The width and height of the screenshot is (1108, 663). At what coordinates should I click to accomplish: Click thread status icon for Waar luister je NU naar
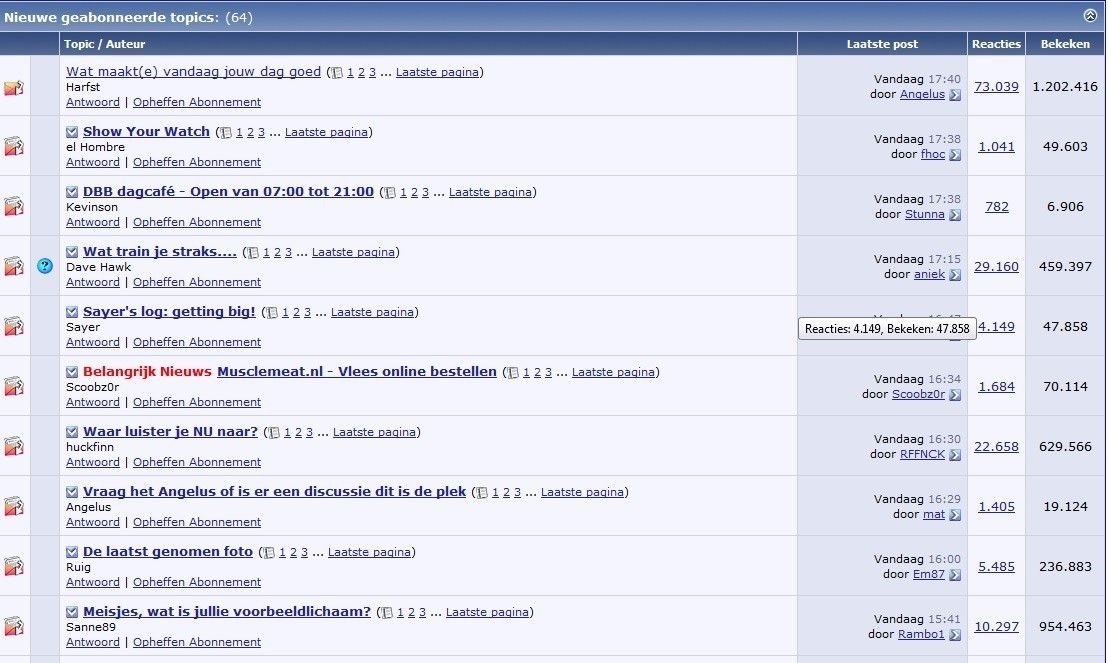point(14,447)
